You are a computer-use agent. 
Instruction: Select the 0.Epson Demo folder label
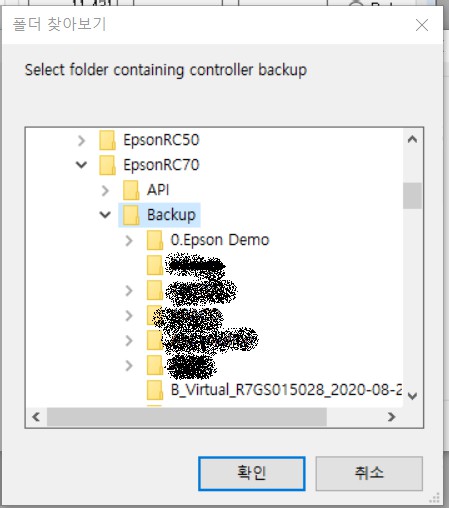[x=220, y=240]
